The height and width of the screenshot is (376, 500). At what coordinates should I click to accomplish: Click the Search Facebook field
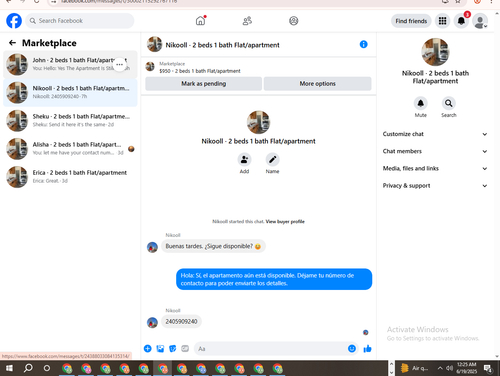point(80,21)
